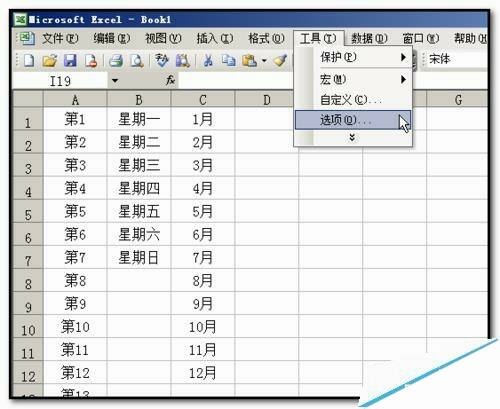Select cell B1 containing 星期一
This screenshot has width=500, height=409.
[x=139, y=119]
